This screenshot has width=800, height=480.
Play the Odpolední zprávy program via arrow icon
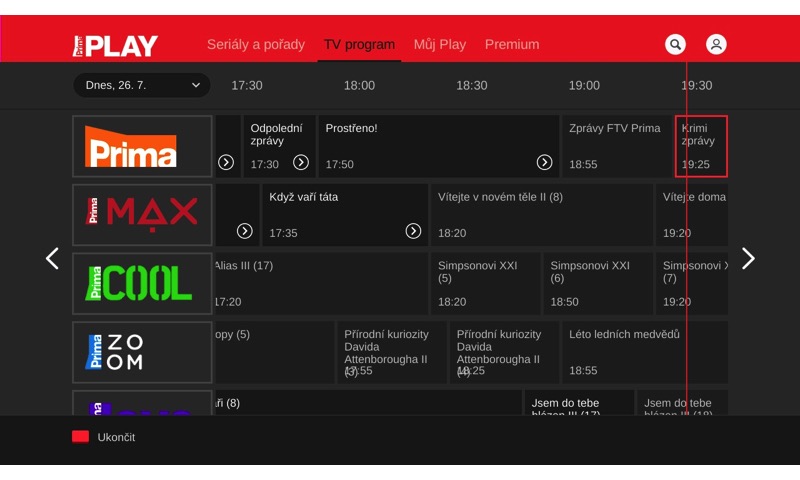click(x=301, y=162)
